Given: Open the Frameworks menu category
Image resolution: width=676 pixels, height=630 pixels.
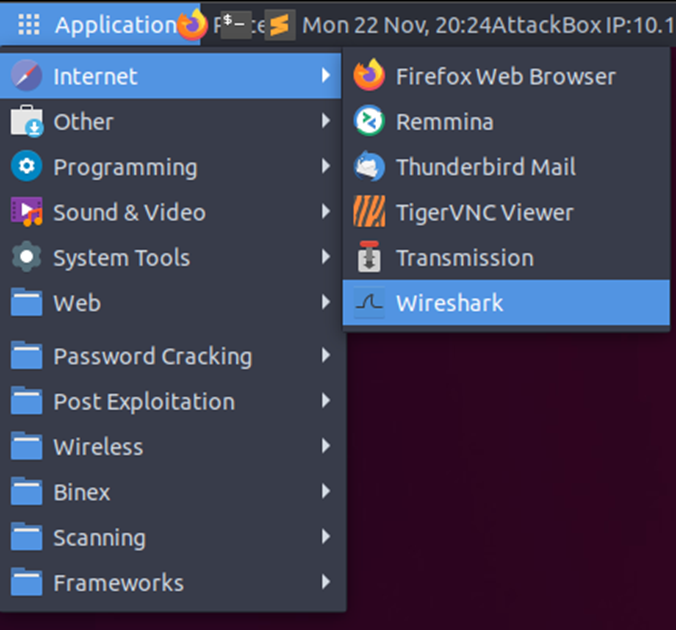Looking at the screenshot, I should pos(171,582).
